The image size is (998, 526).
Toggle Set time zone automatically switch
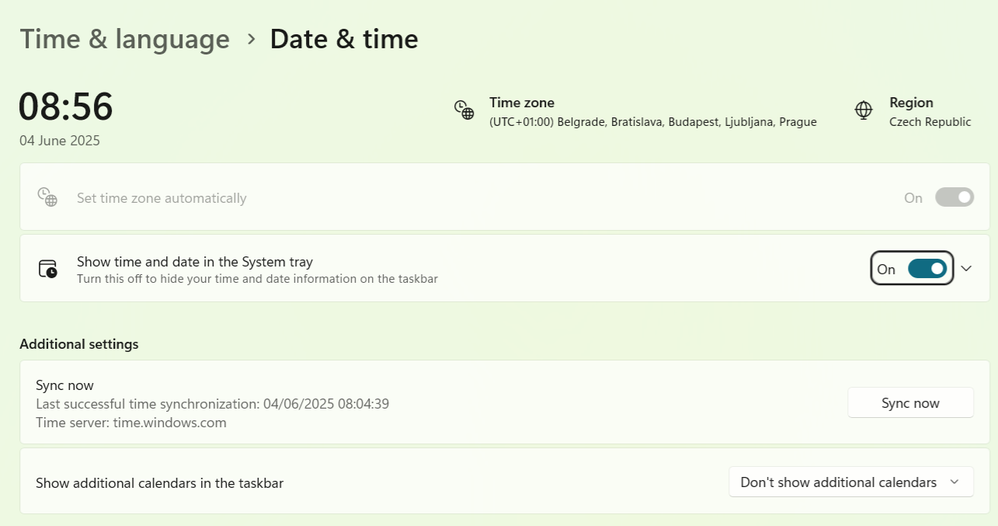click(x=954, y=197)
